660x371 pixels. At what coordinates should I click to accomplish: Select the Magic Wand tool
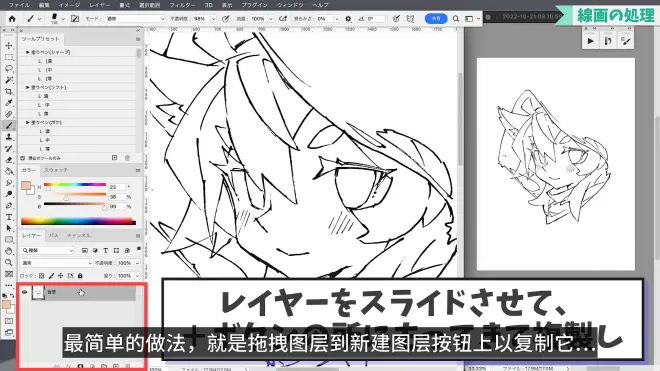[x=9, y=80]
